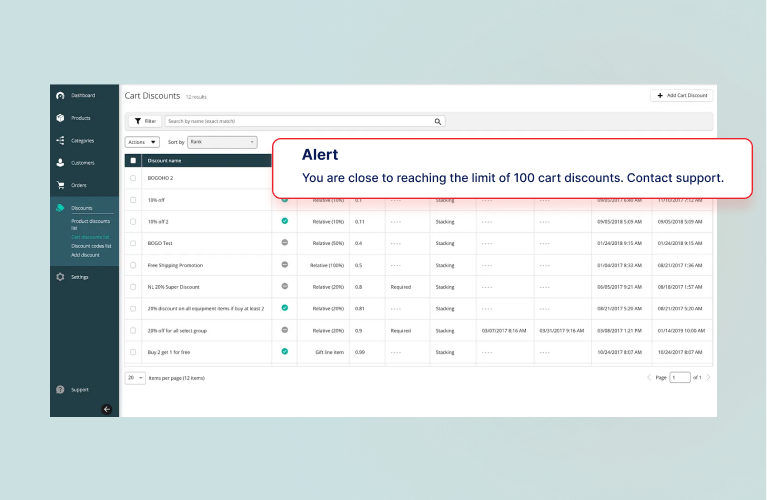Open the BOGOHO 2 discount name
Image resolution: width=767 pixels, height=500 pixels.
pyautogui.click(x=160, y=178)
